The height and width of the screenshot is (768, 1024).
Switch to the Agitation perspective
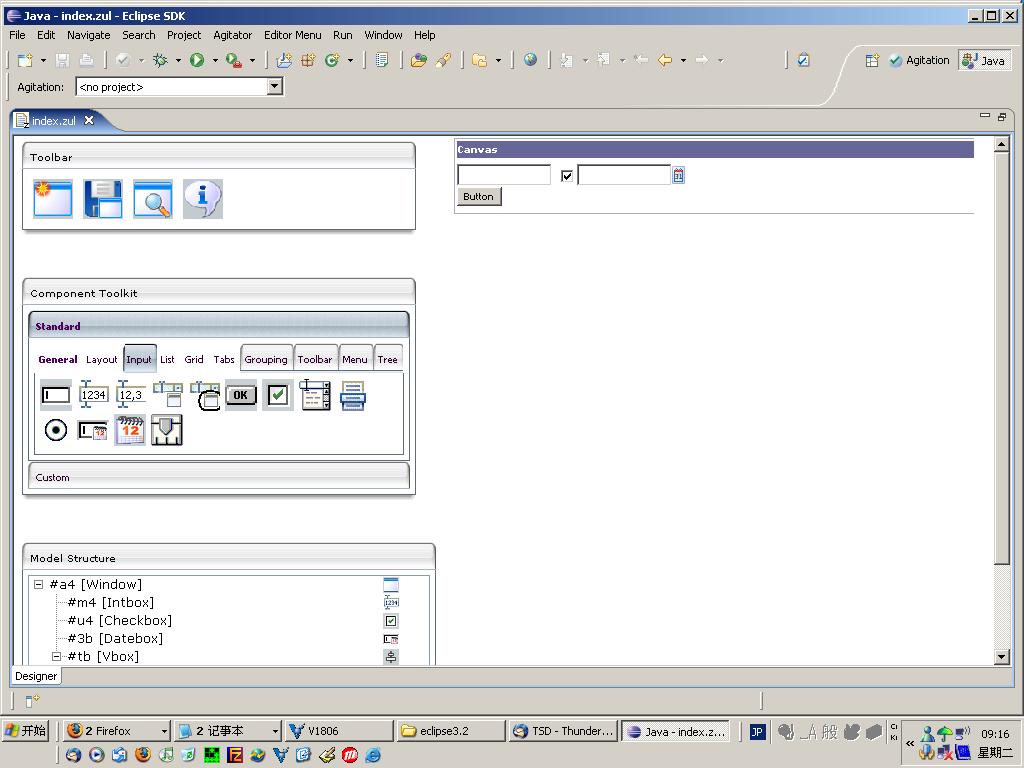pyautogui.click(x=919, y=61)
